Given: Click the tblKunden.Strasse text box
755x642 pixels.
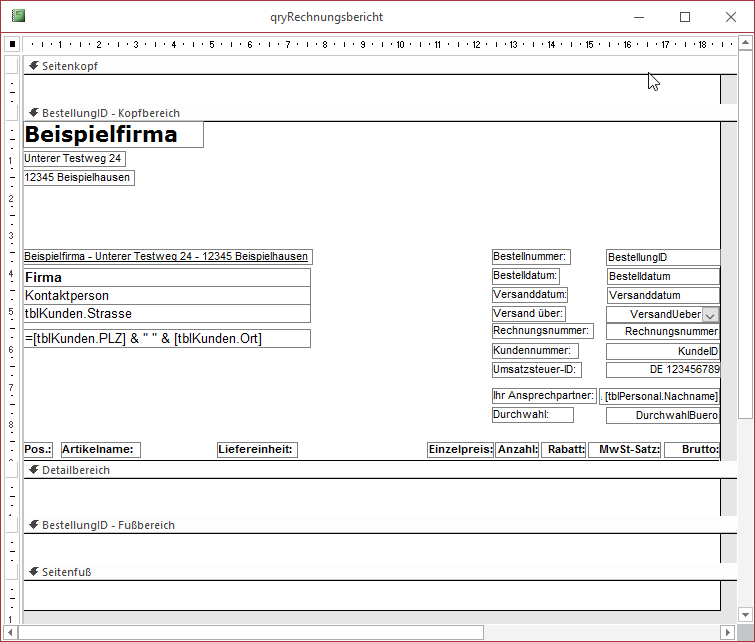Looking at the screenshot, I should 167,314.
